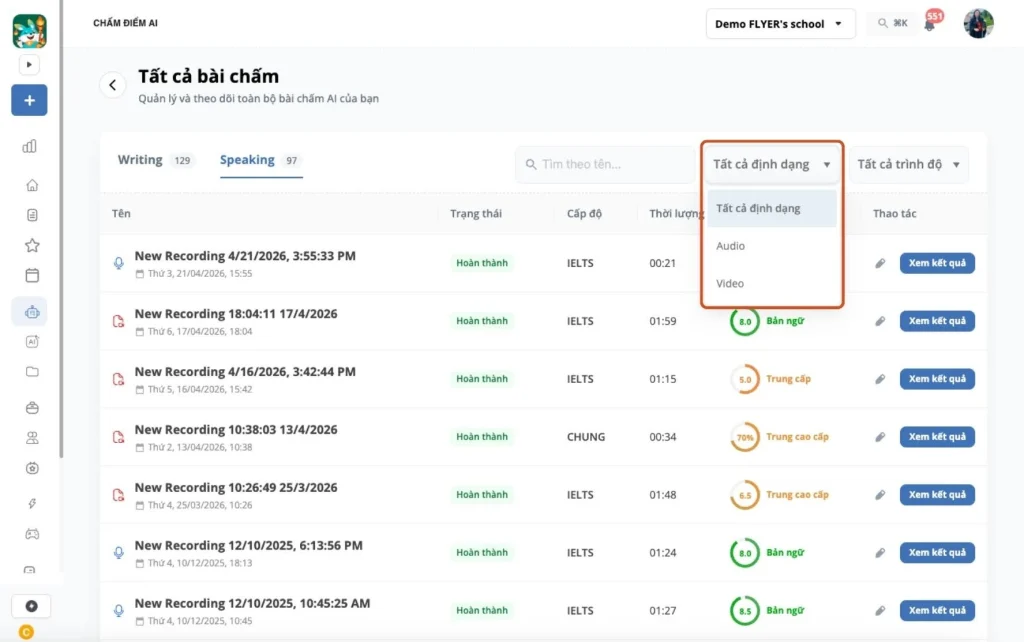1024x642 pixels.
Task: Click the Tên column header
Action: point(121,214)
